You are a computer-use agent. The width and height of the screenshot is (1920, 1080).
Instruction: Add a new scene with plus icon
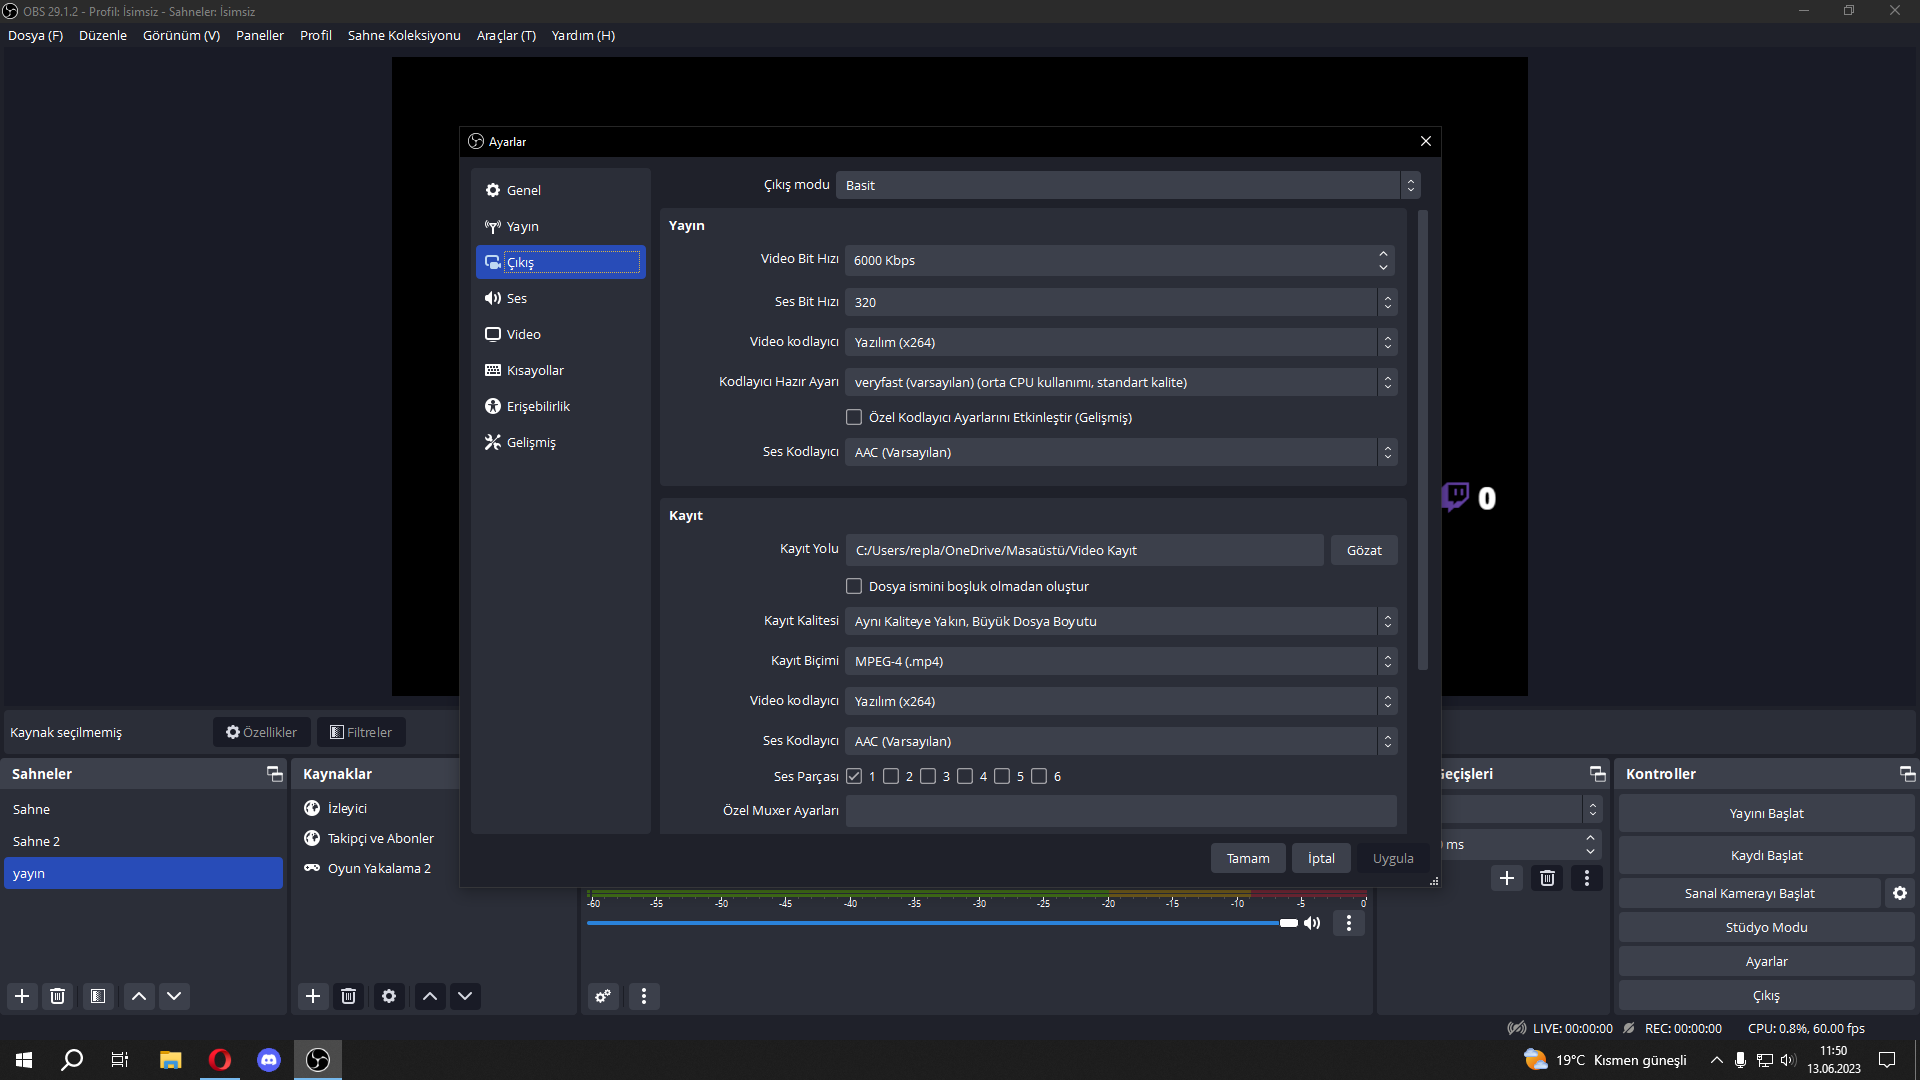tap(22, 996)
